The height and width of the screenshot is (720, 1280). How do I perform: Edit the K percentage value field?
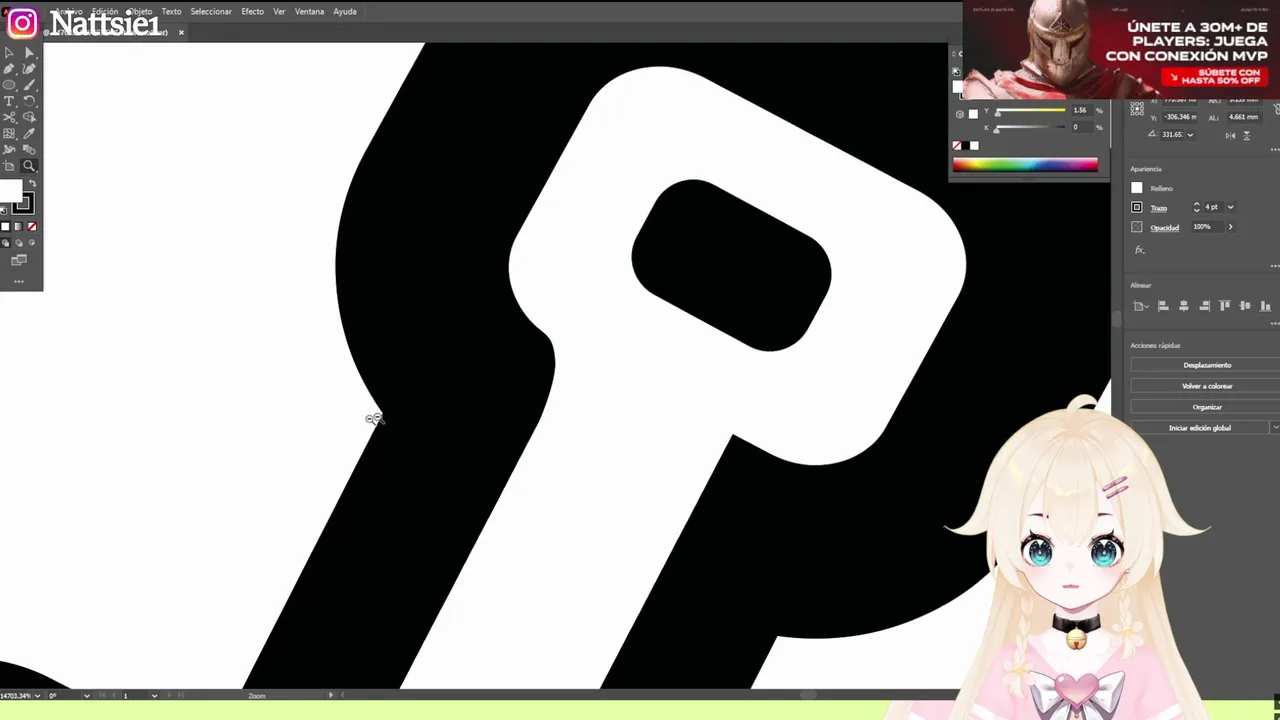click(1082, 127)
